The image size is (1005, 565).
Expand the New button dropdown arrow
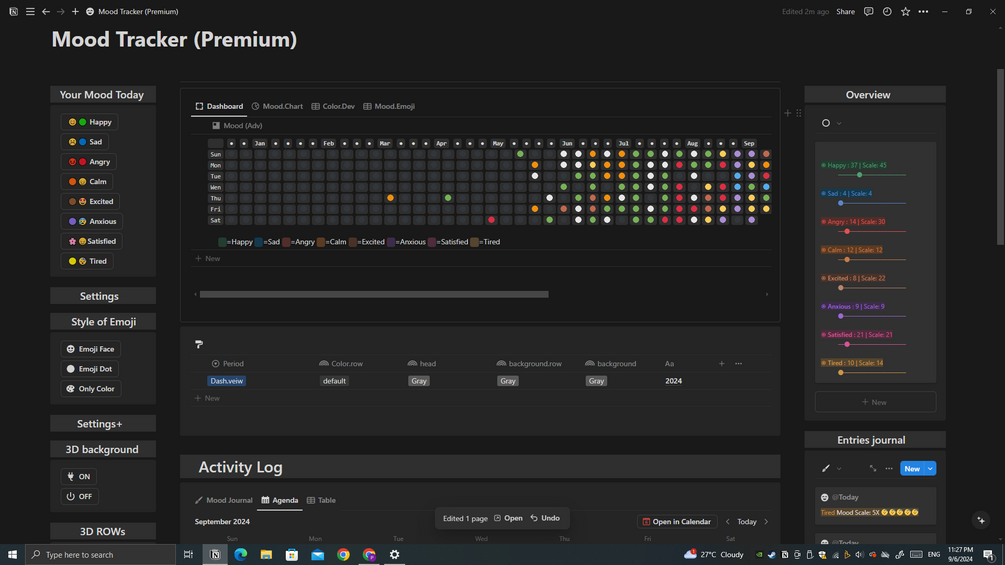(930, 469)
